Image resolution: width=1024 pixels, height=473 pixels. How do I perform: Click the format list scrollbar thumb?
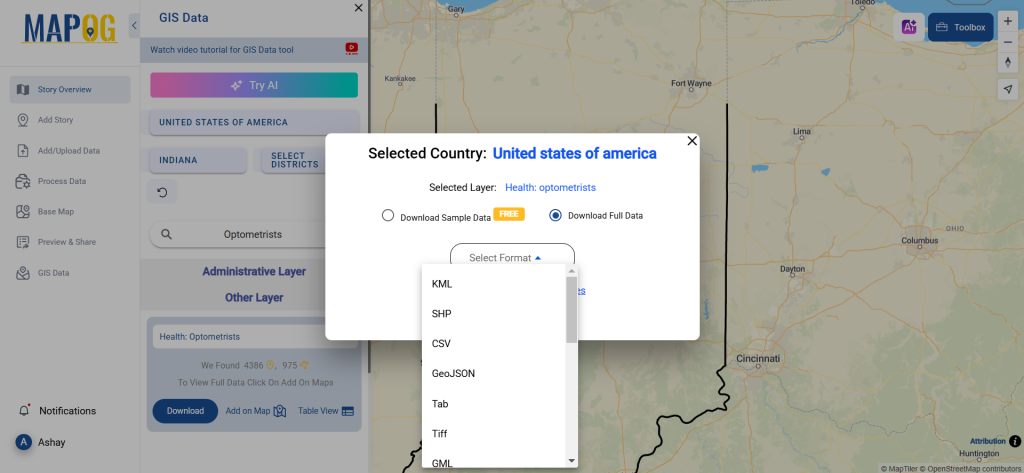pos(571,310)
